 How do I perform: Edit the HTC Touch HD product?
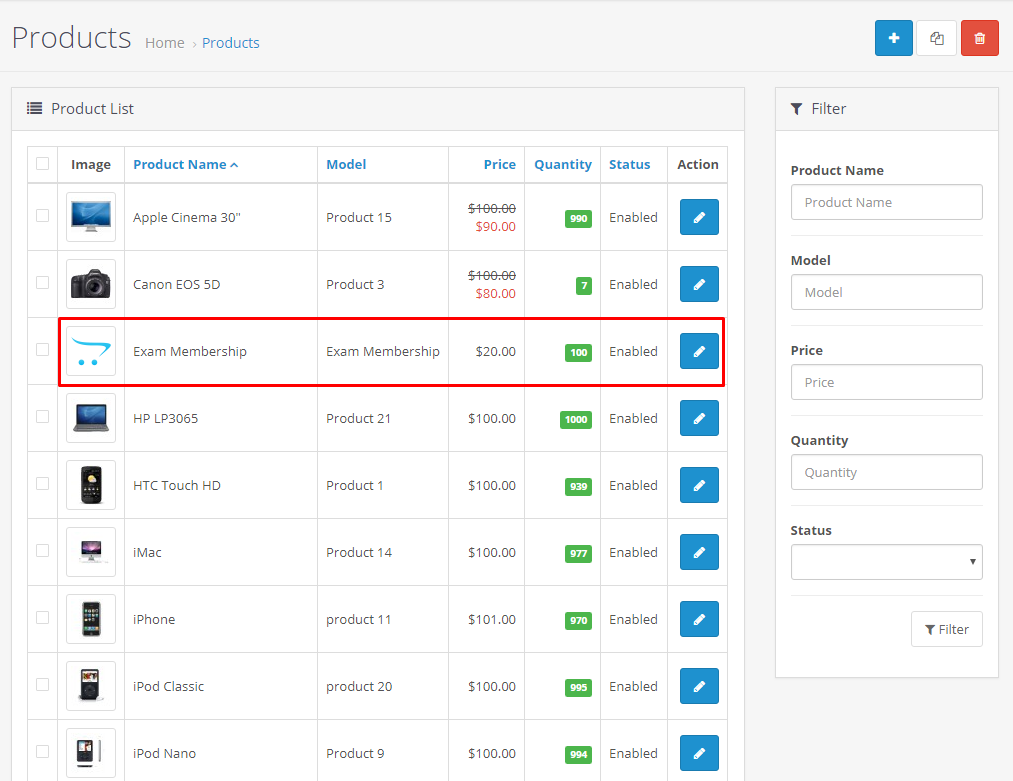[699, 485]
